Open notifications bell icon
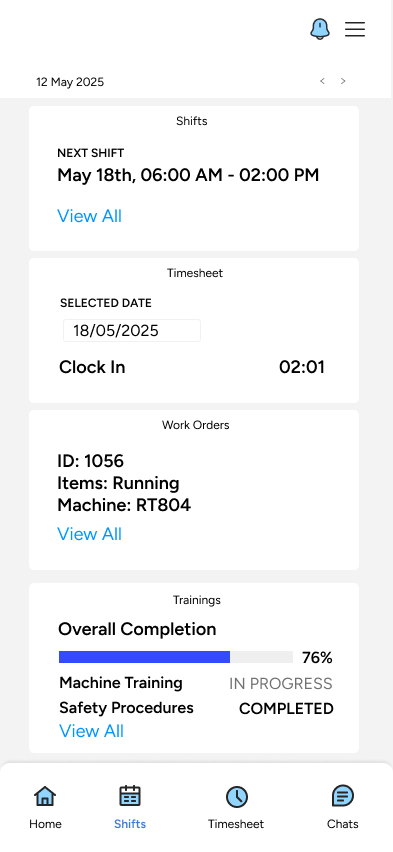This screenshot has width=393, height=852. (320, 29)
